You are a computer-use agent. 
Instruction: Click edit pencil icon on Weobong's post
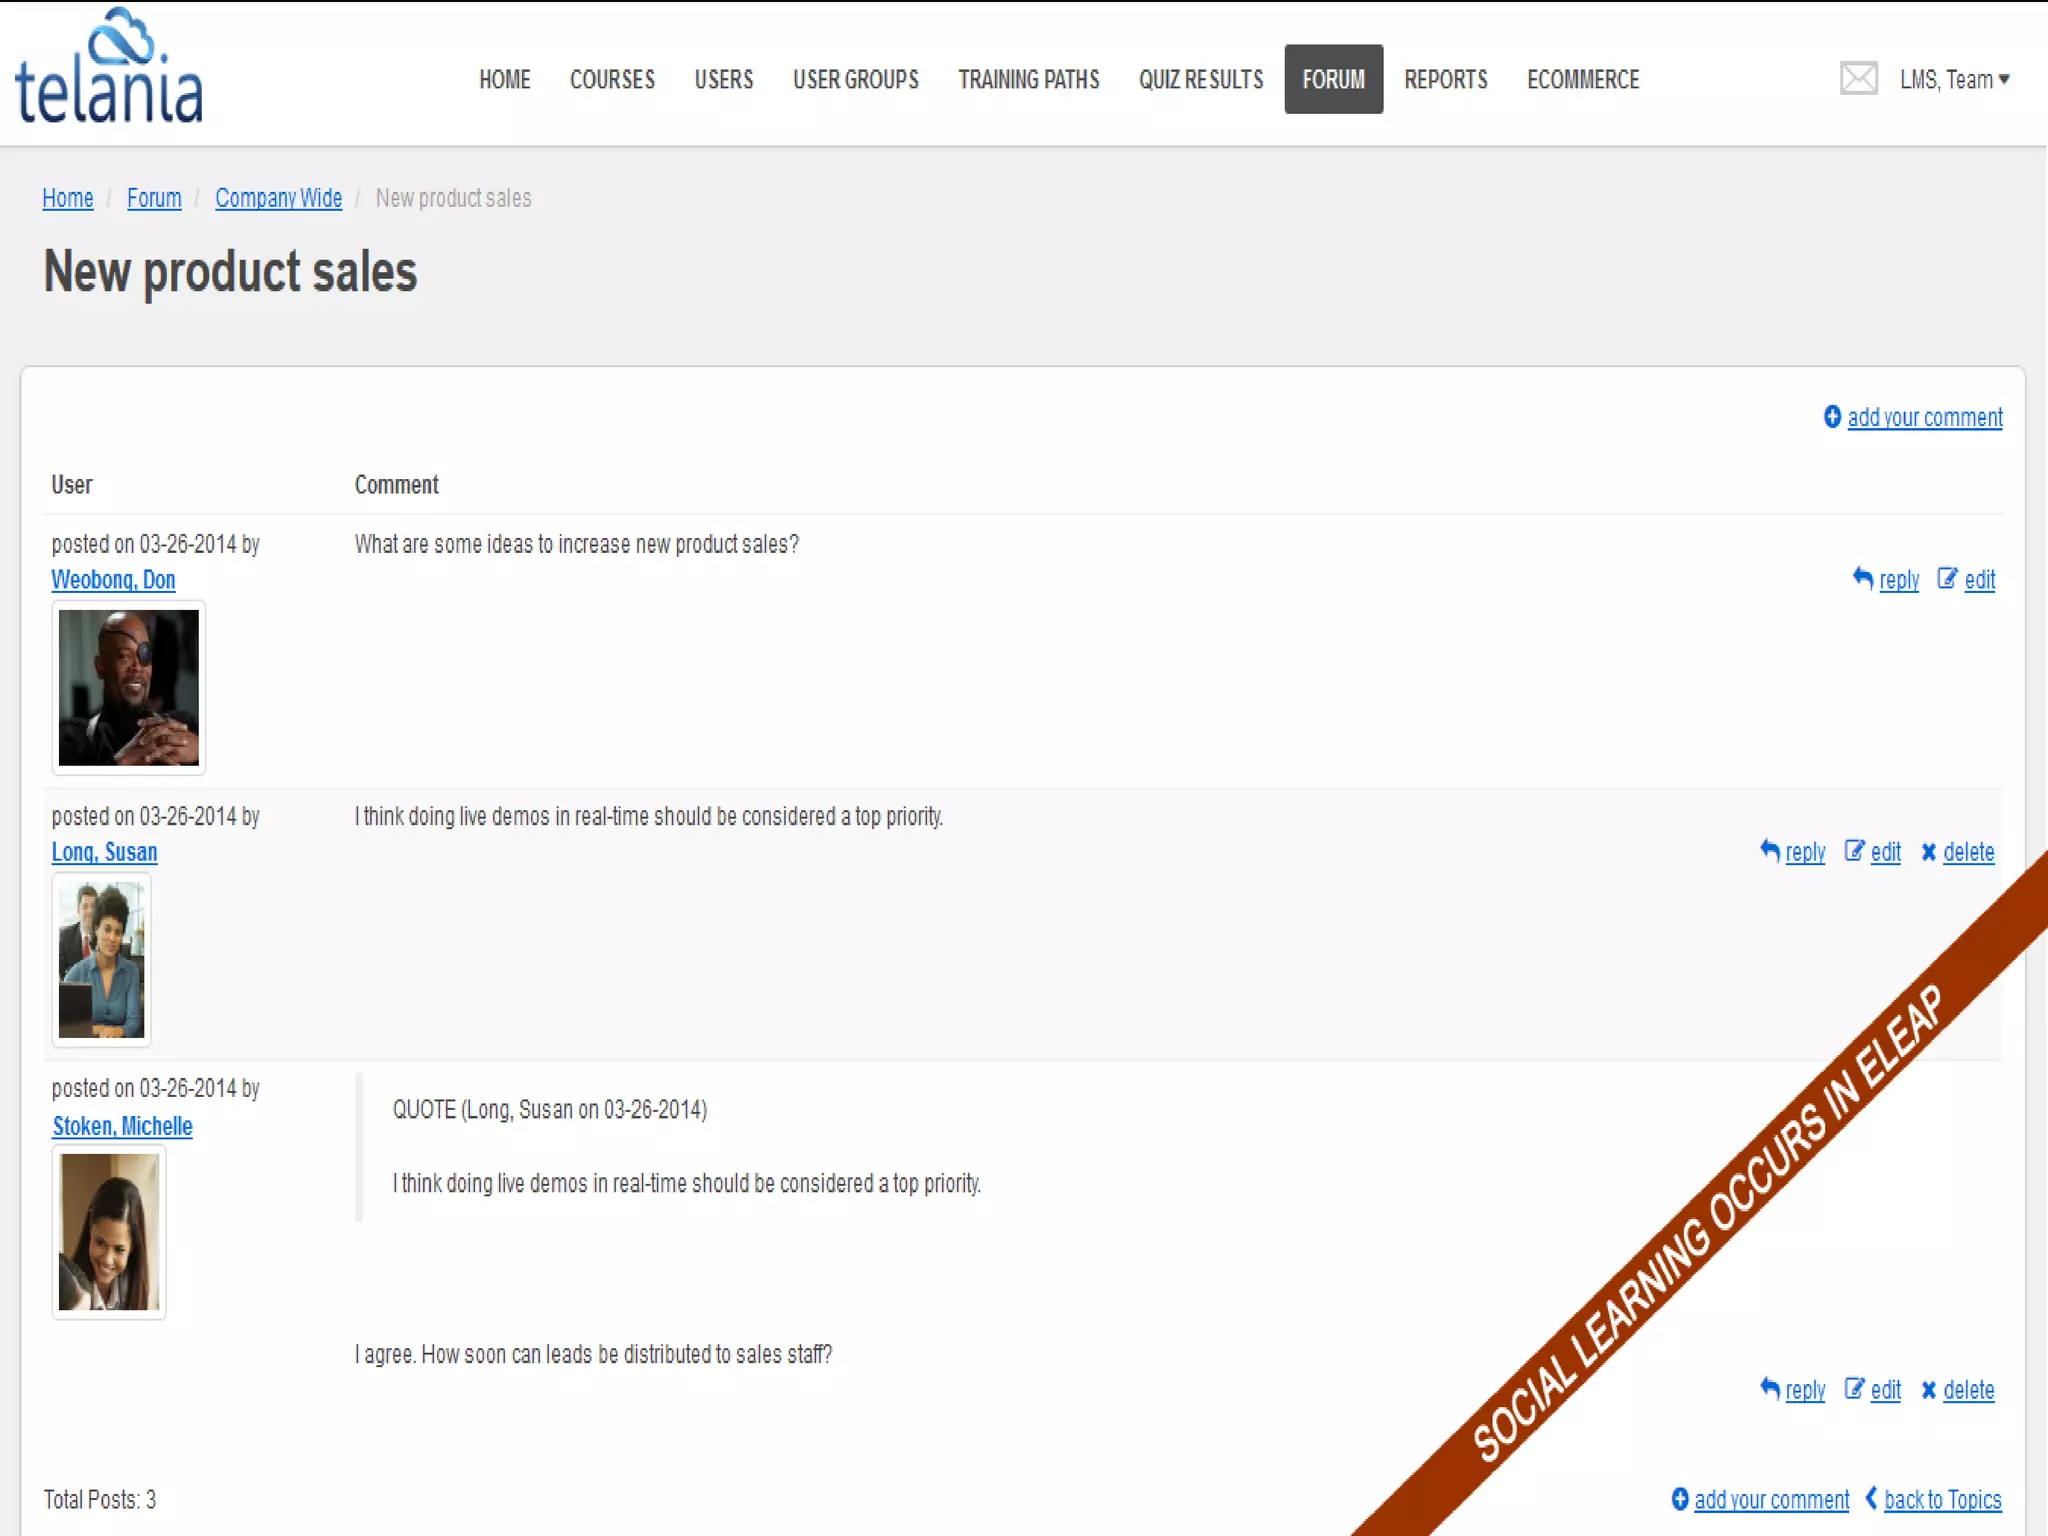point(1947,578)
